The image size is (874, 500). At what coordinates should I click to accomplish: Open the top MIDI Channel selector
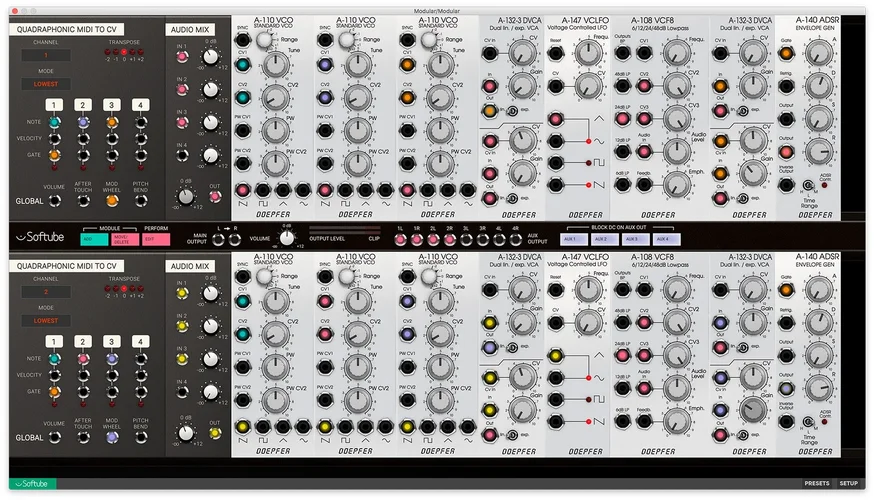(x=44, y=56)
